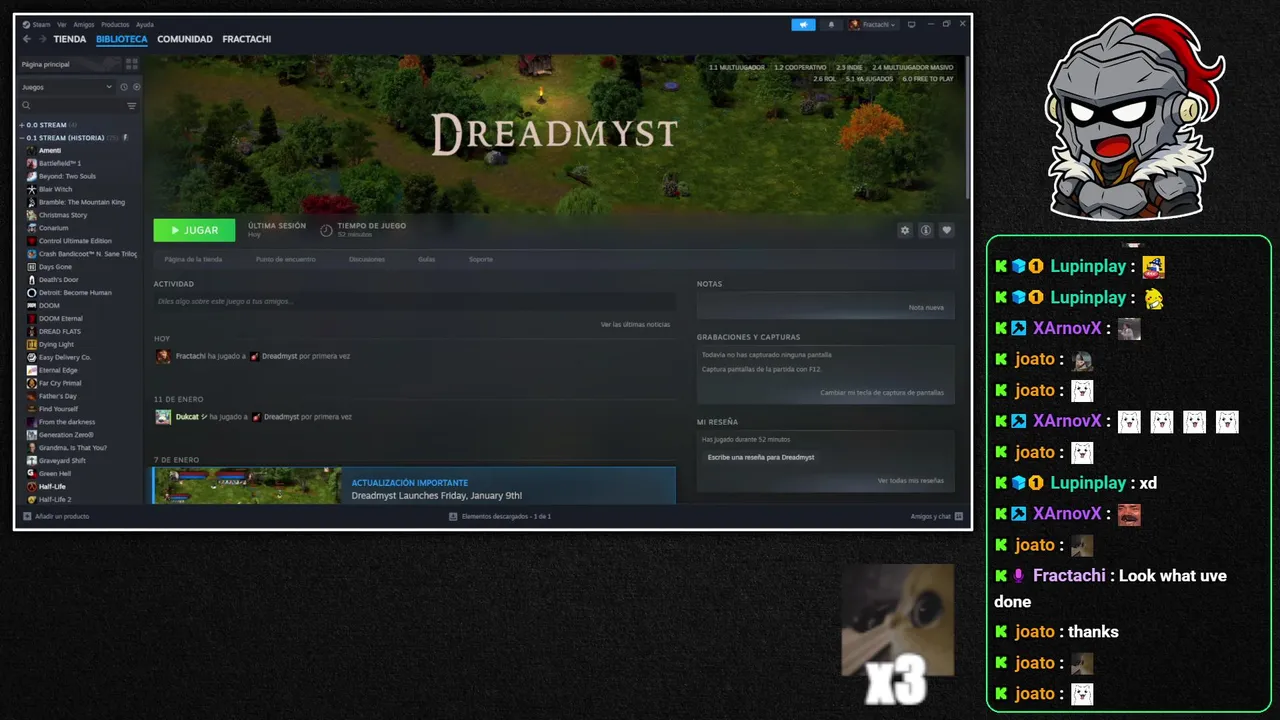Select Far Cry Primal in the library list
The width and height of the screenshot is (1280, 720).
pyautogui.click(x=60, y=383)
